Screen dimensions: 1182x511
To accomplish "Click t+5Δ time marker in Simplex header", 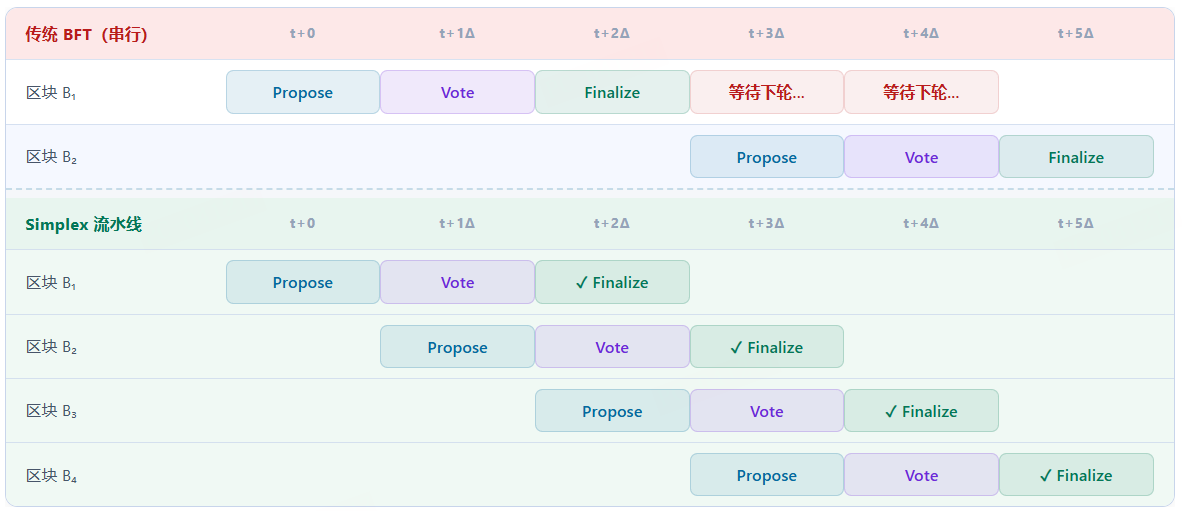I will point(1076,223).
